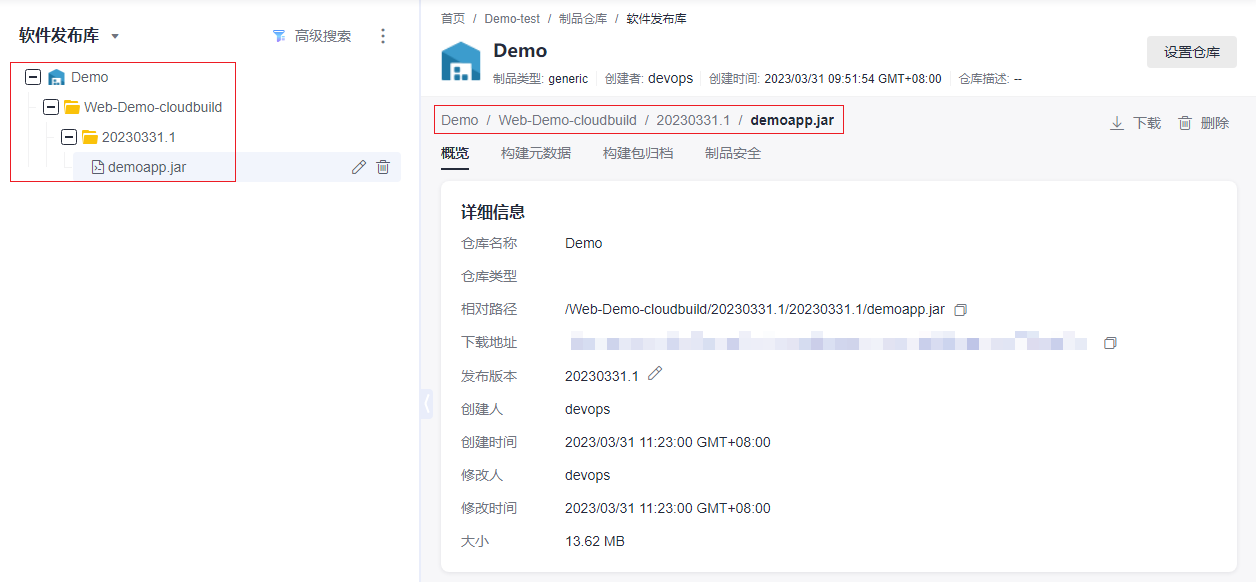Image resolution: width=1256 pixels, height=582 pixels.
Task: Click the 设置仓库 button
Action: pos(1192,52)
